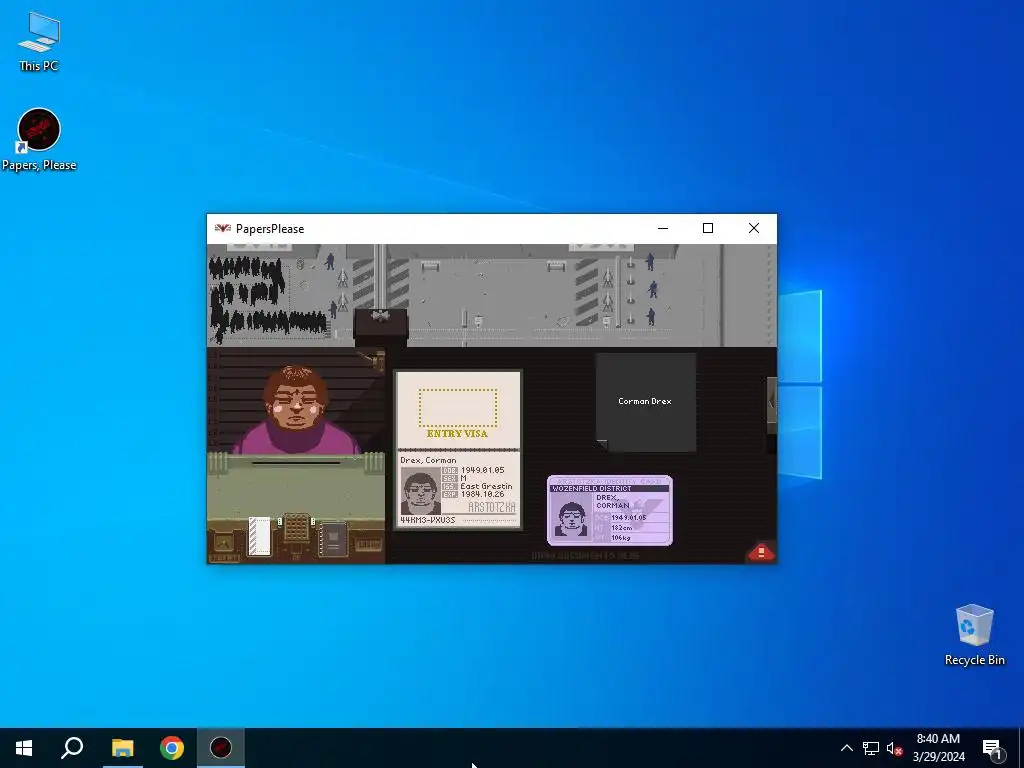This screenshot has height=768, width=1024.
Task: Click the PapersPlease title bar icon
Action: [x=223, y=228]
